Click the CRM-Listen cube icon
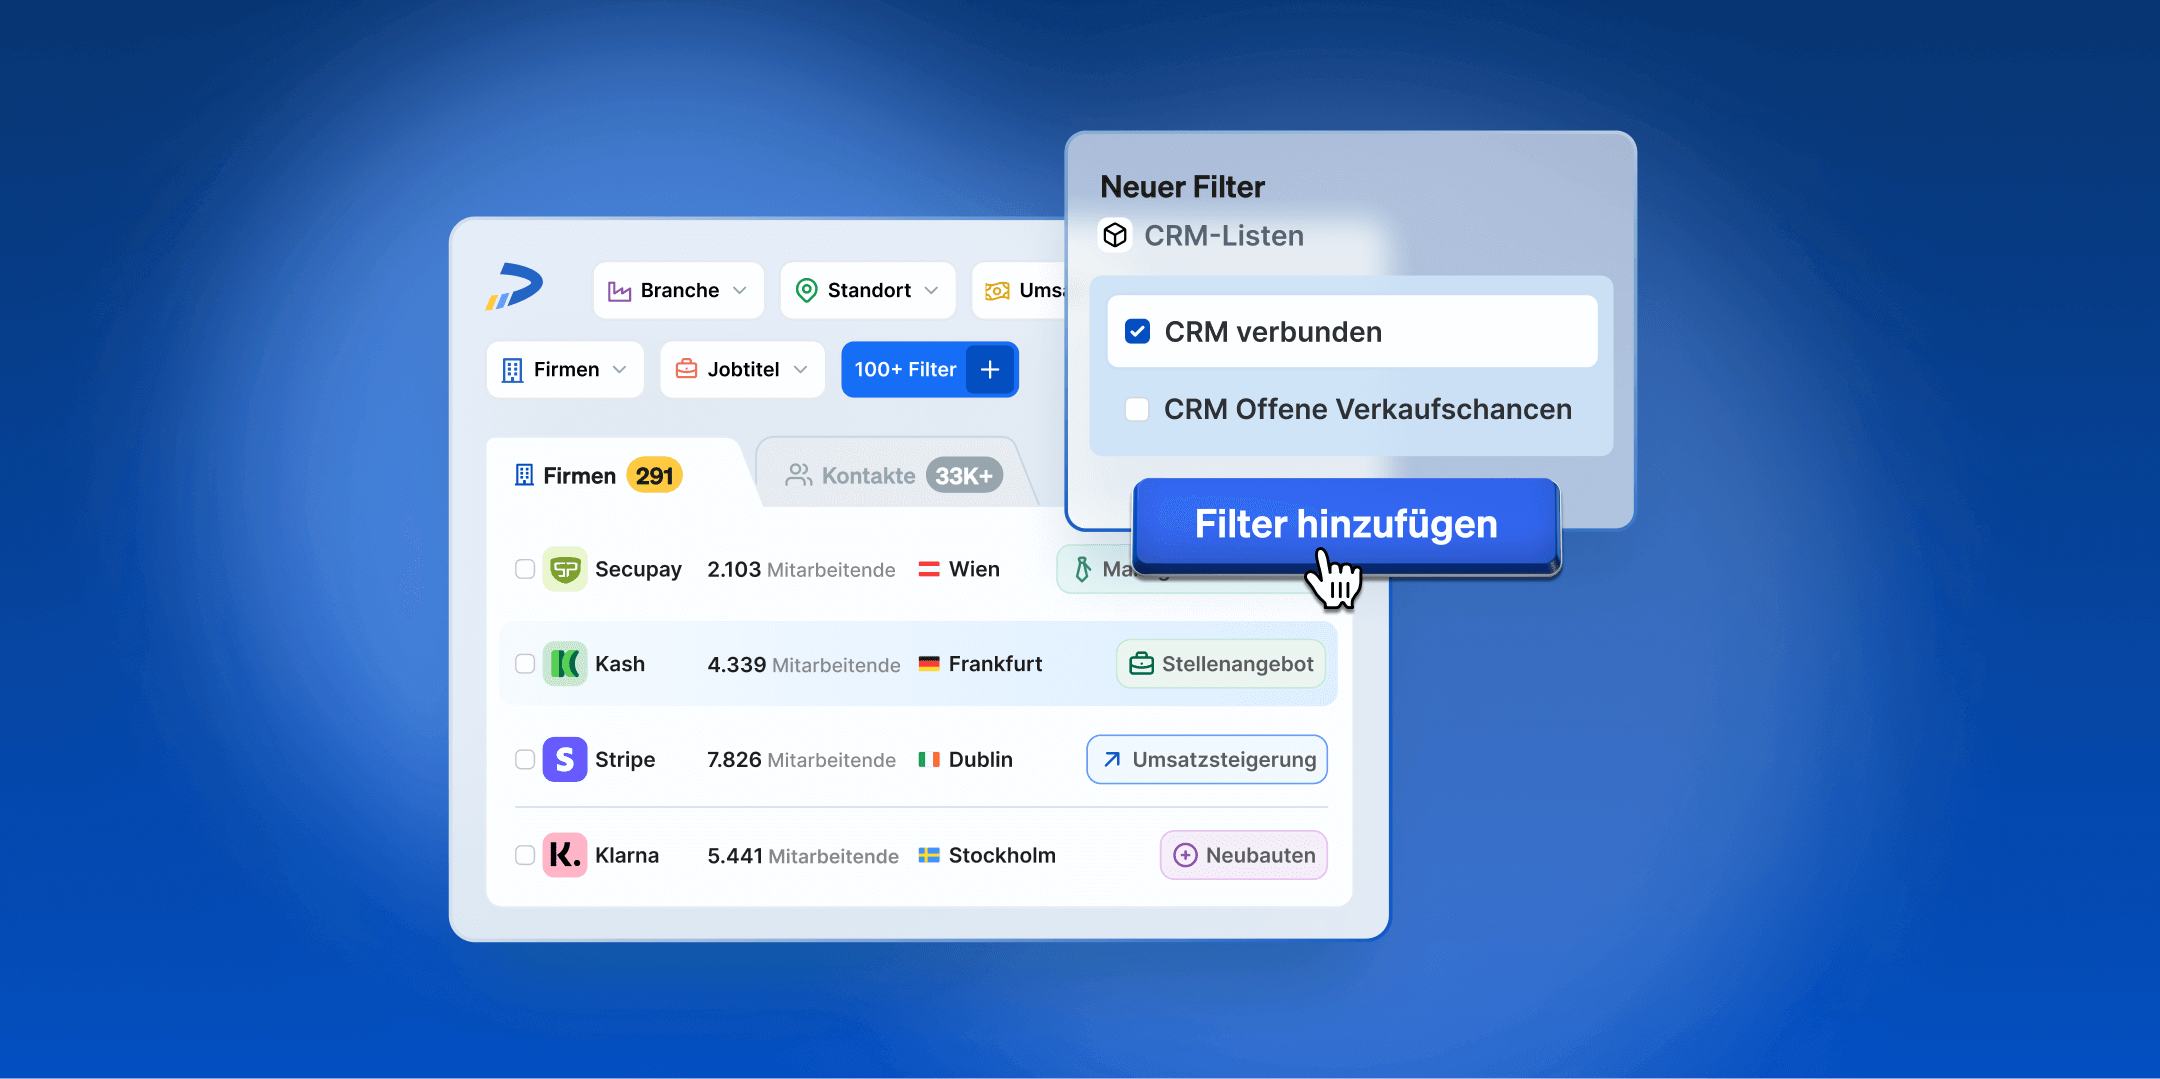 pos(1114,235)
